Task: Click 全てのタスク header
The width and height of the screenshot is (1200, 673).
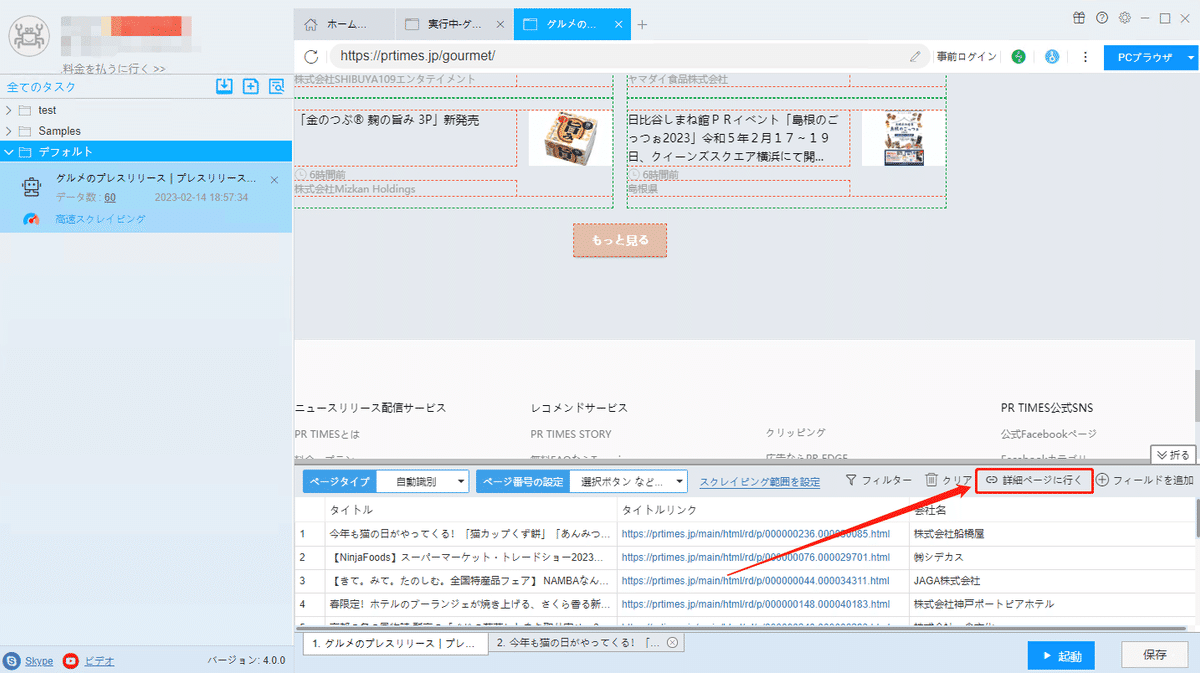Action: pyautogui.click(x=41, y=88)
